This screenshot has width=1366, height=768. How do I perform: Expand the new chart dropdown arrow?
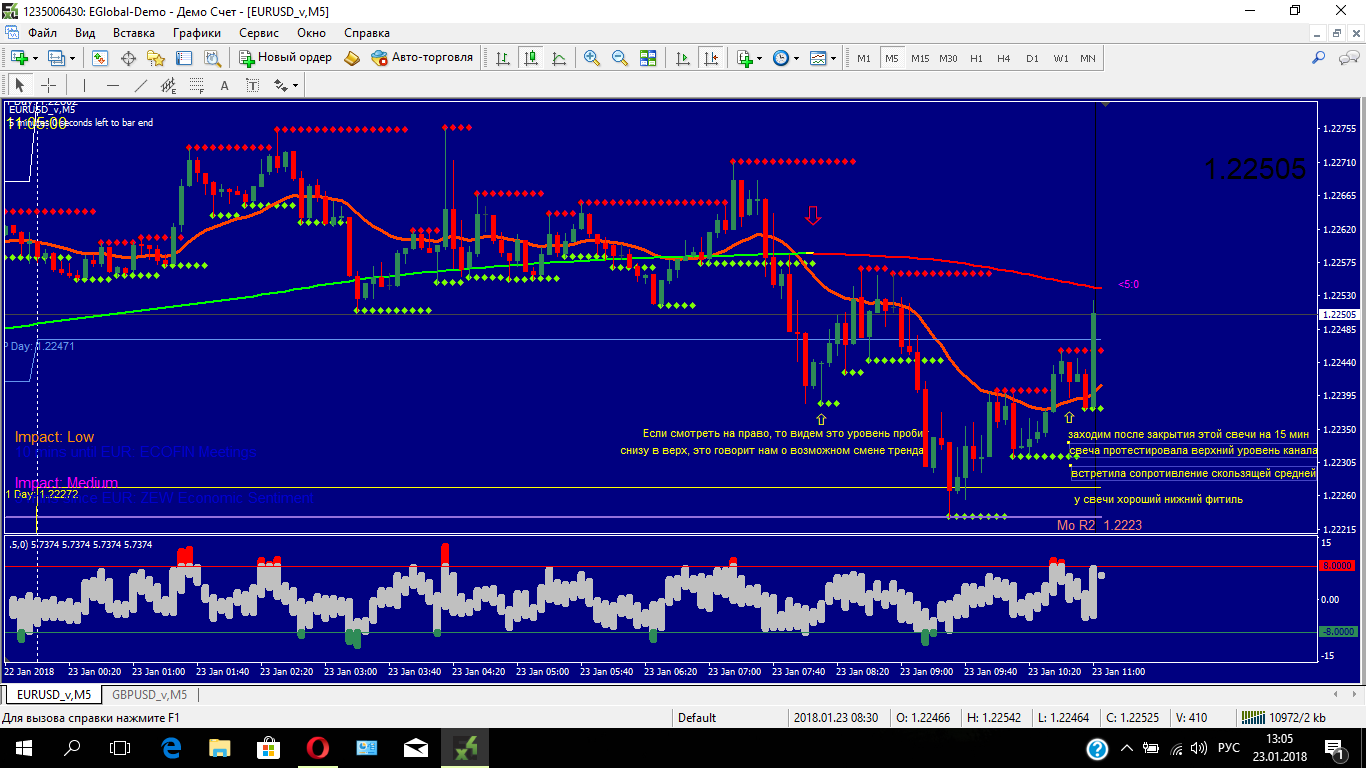tap(37, 58)
